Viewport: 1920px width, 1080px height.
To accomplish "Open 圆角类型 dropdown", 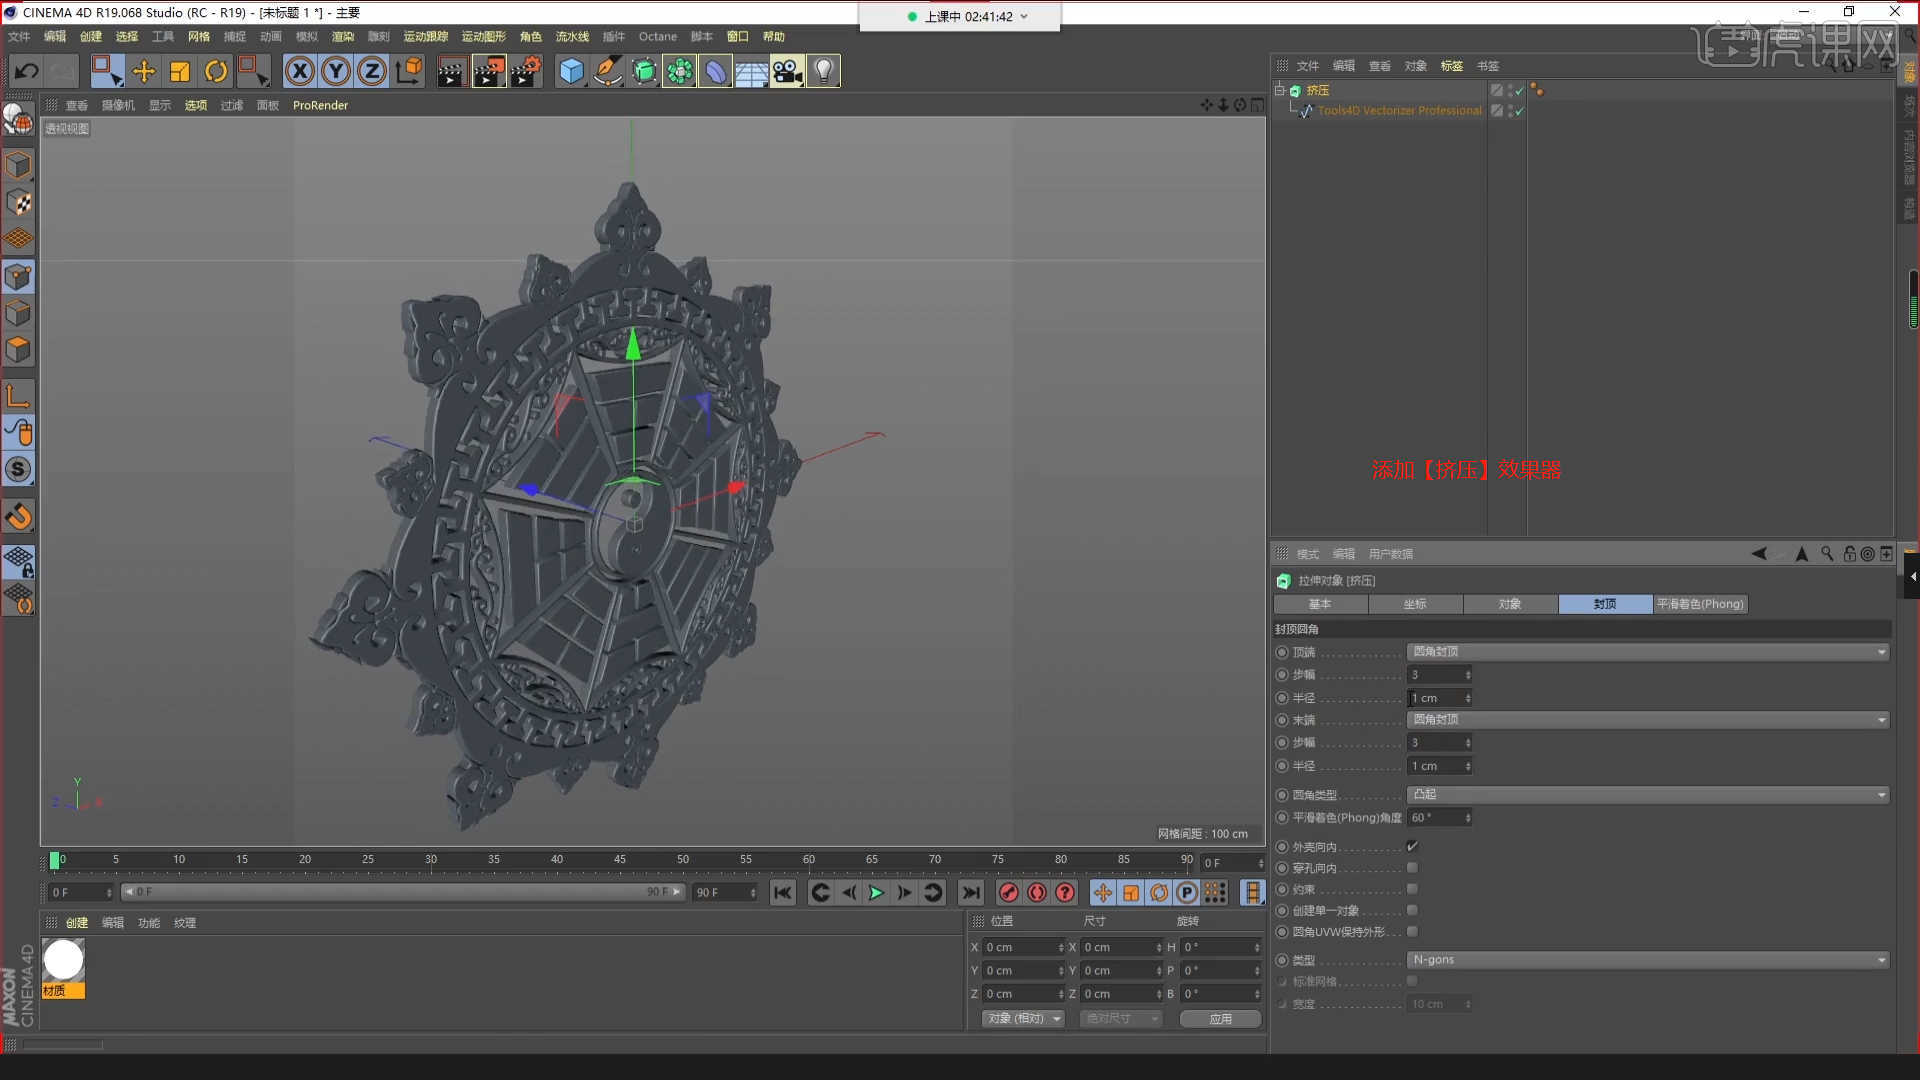I will (x=1648, y=795).
